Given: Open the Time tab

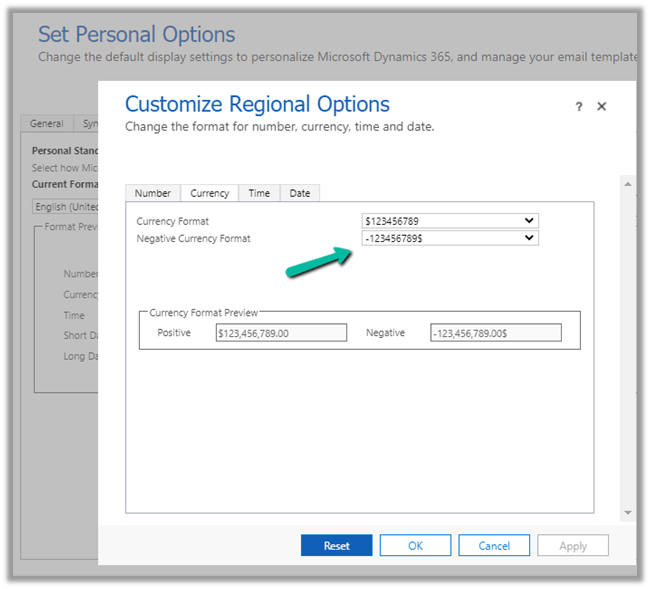Looking at the screenshot, I should (x=259, y=193).
